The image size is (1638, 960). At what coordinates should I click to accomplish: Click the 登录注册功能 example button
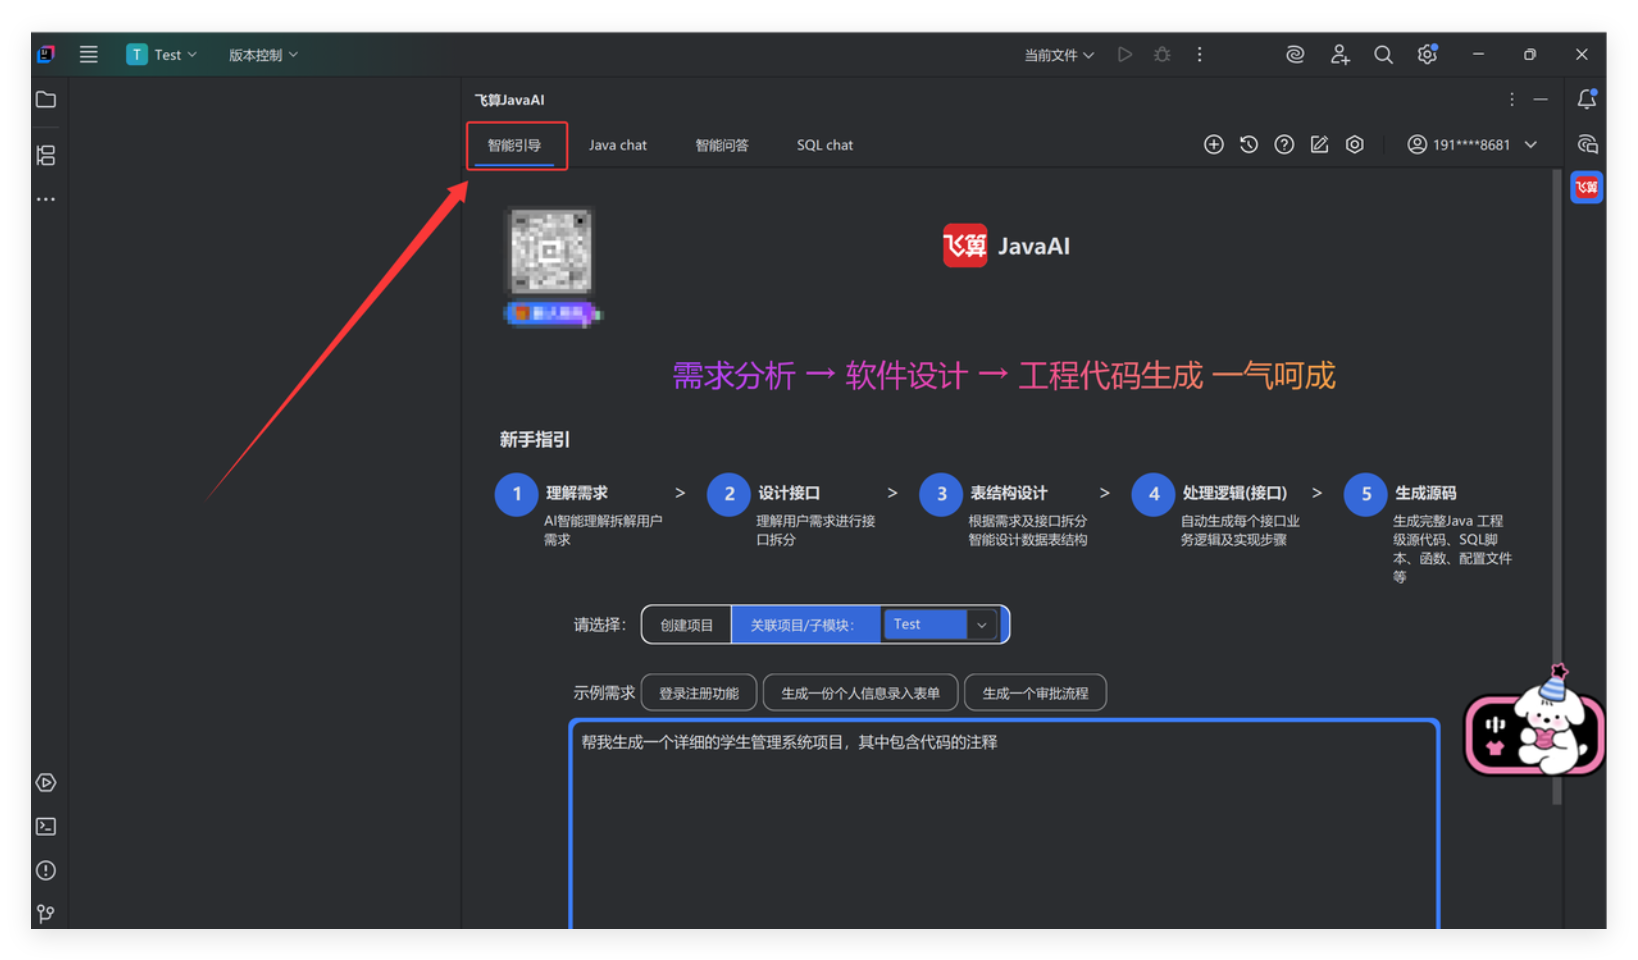698,693
